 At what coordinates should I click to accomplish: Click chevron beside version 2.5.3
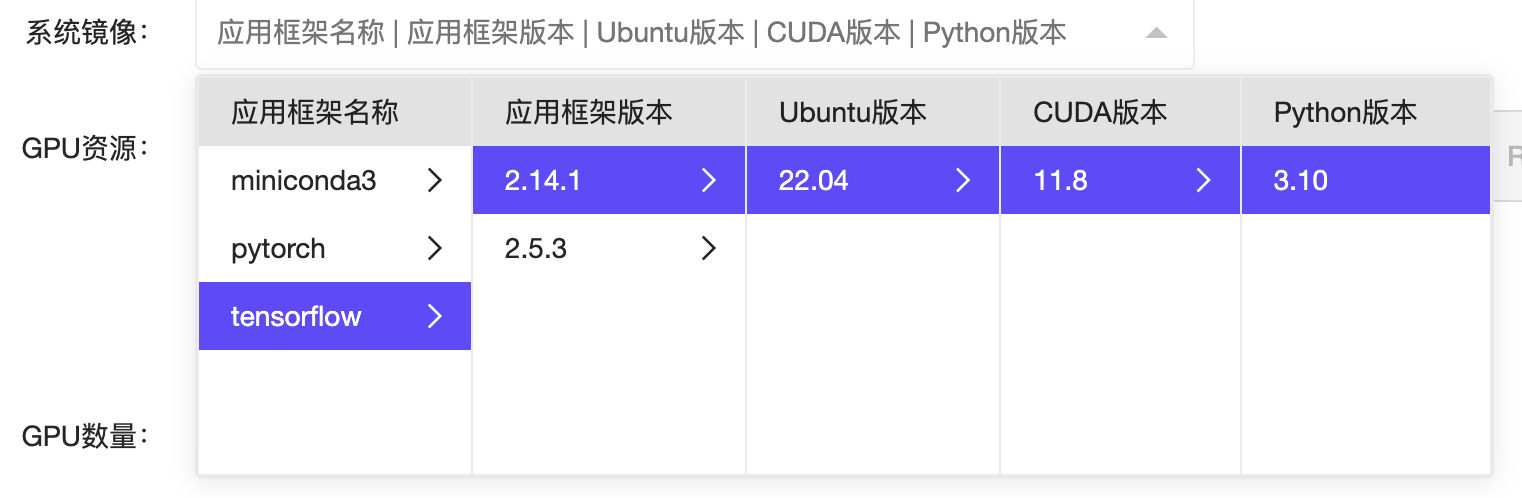709,249
